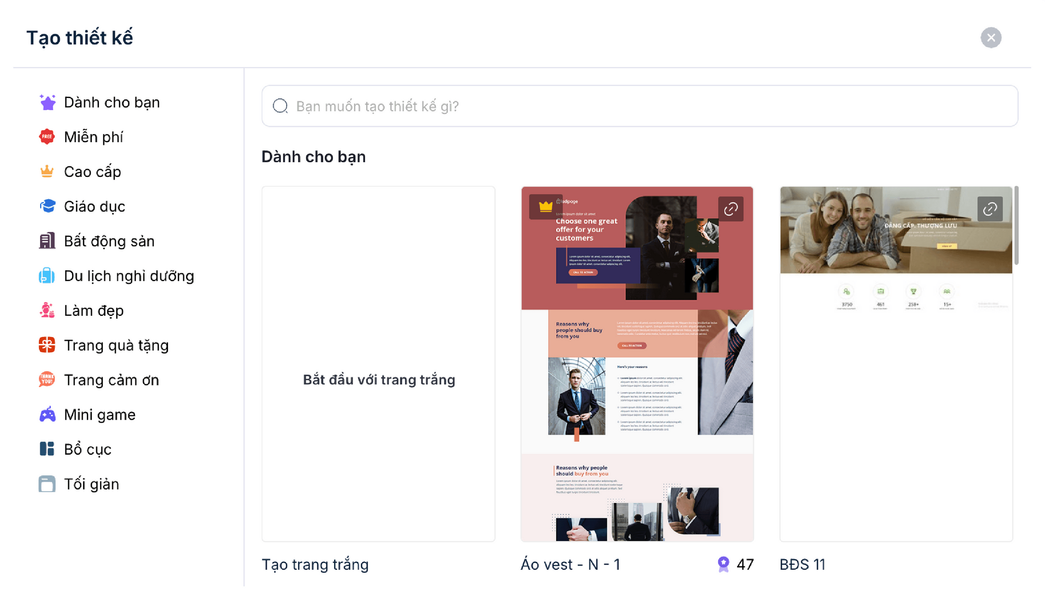Click the Mini game controller icon

tap(47, 415)
